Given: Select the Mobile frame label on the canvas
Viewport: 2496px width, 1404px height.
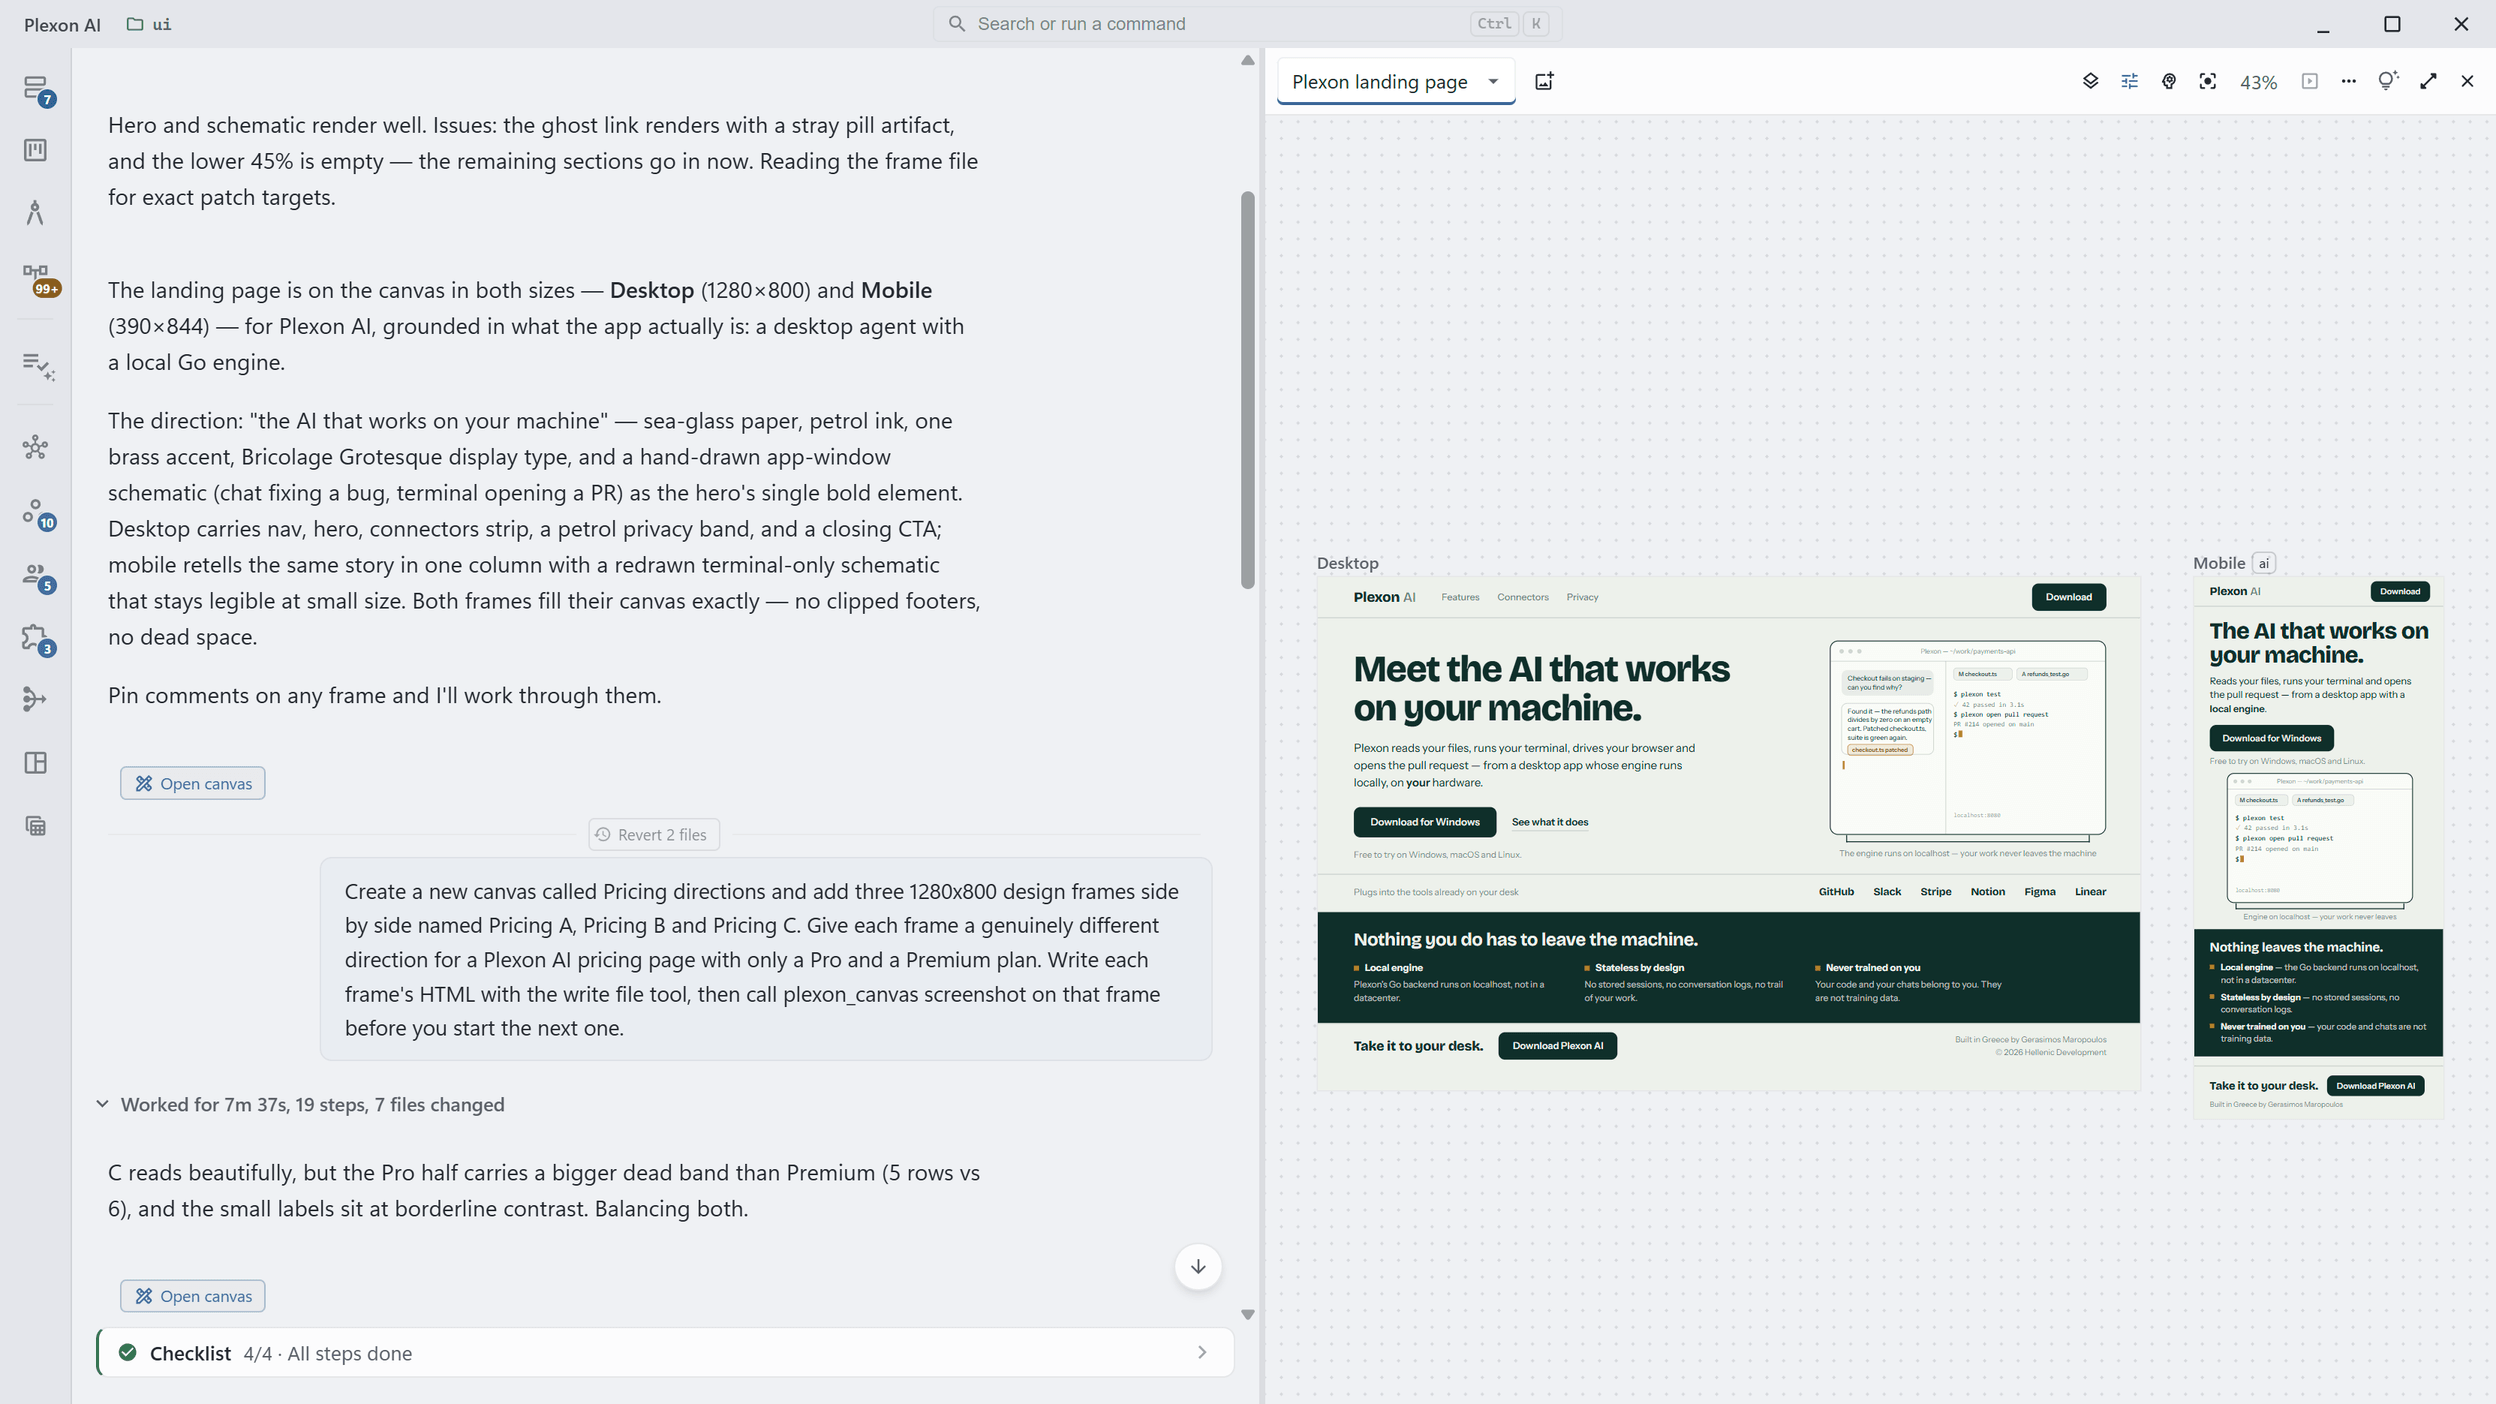Looking at the screenshot, I should [2219, 563].
